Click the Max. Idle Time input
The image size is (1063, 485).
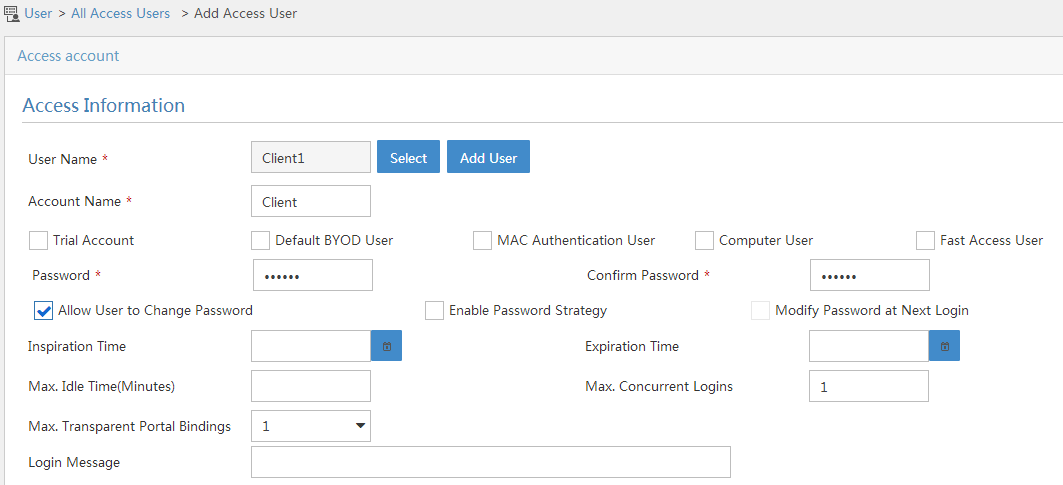click(310, 387)
